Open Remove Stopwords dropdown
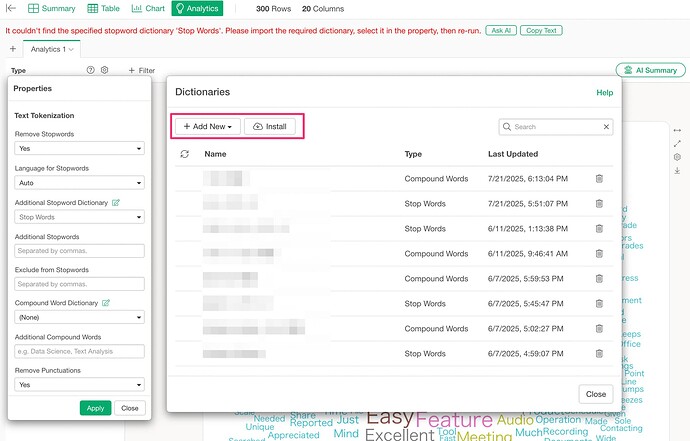690x441 pixels. (x=79, y=148)
